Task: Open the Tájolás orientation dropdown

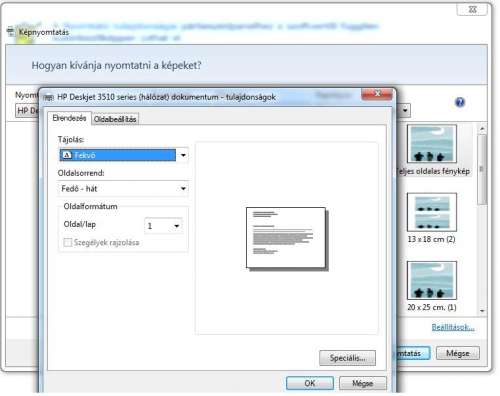Action: point(123,155)
